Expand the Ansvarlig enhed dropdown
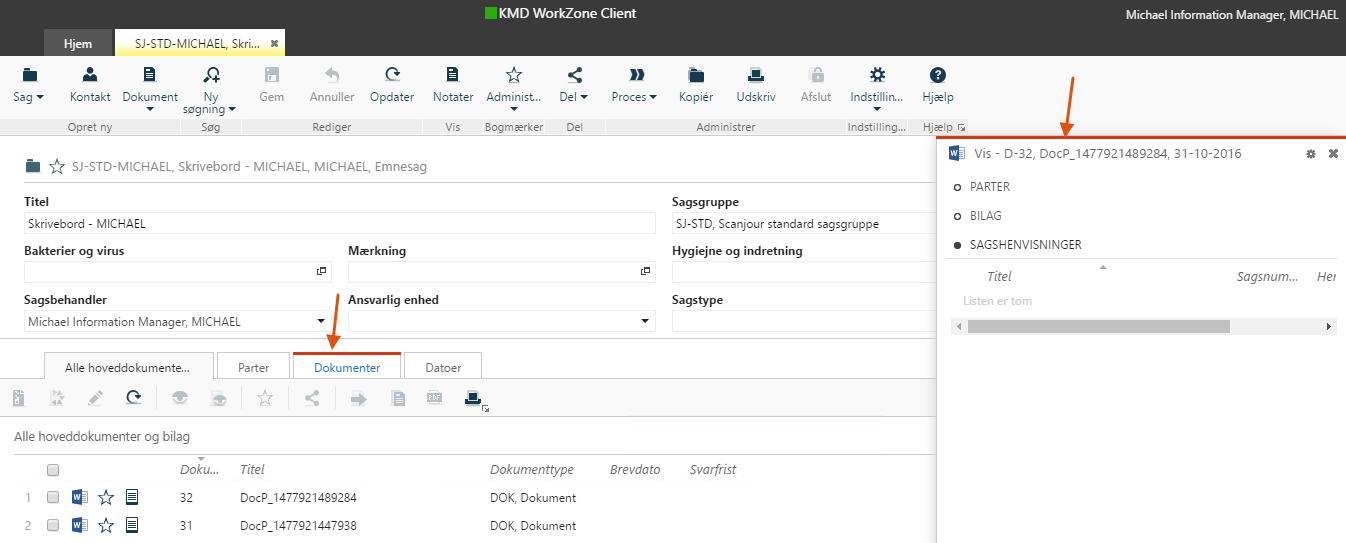Viewport: 1346px width, 543px height. [x=645, y=322]
